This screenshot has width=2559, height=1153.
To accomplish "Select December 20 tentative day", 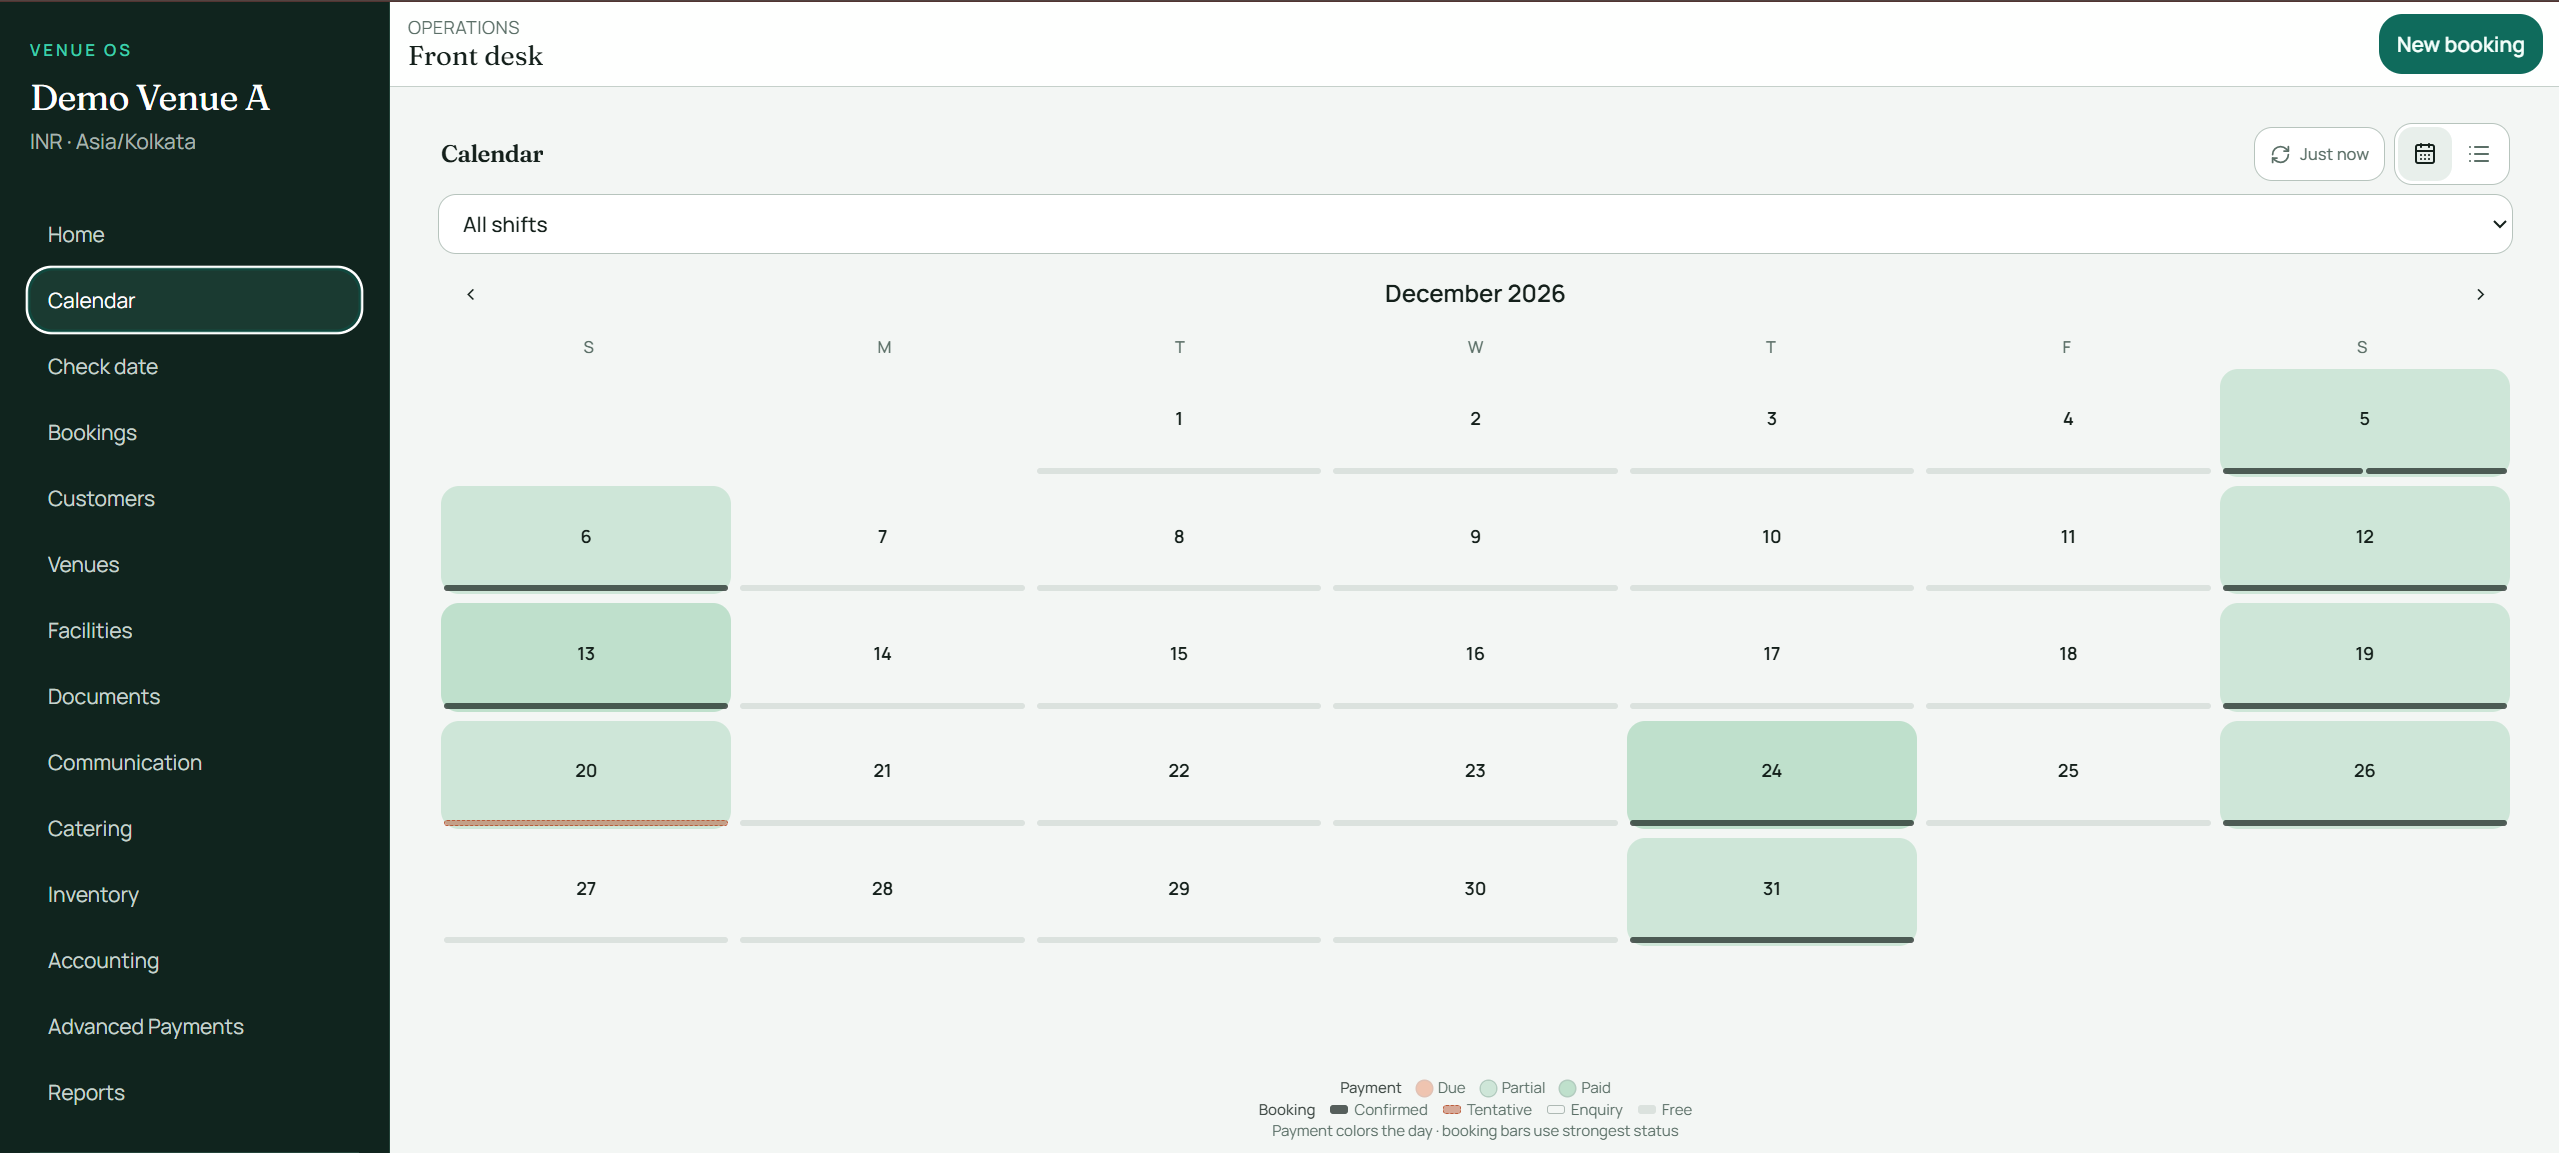I will click(586, 773).
